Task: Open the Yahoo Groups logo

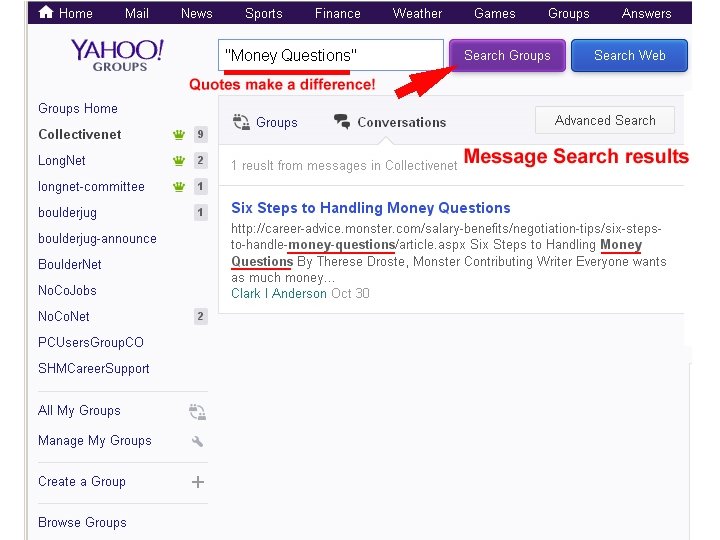Action: [118, 55]
